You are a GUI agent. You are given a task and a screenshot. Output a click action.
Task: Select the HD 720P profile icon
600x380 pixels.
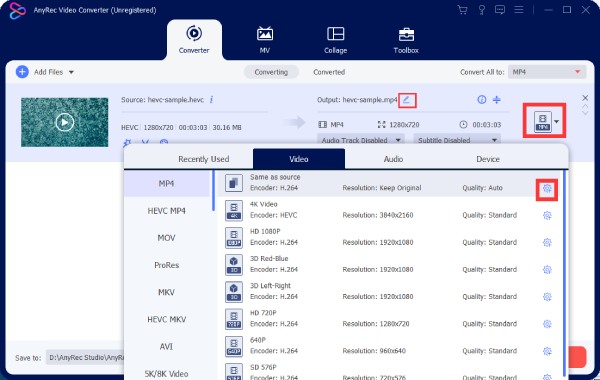tap(234, 319)
